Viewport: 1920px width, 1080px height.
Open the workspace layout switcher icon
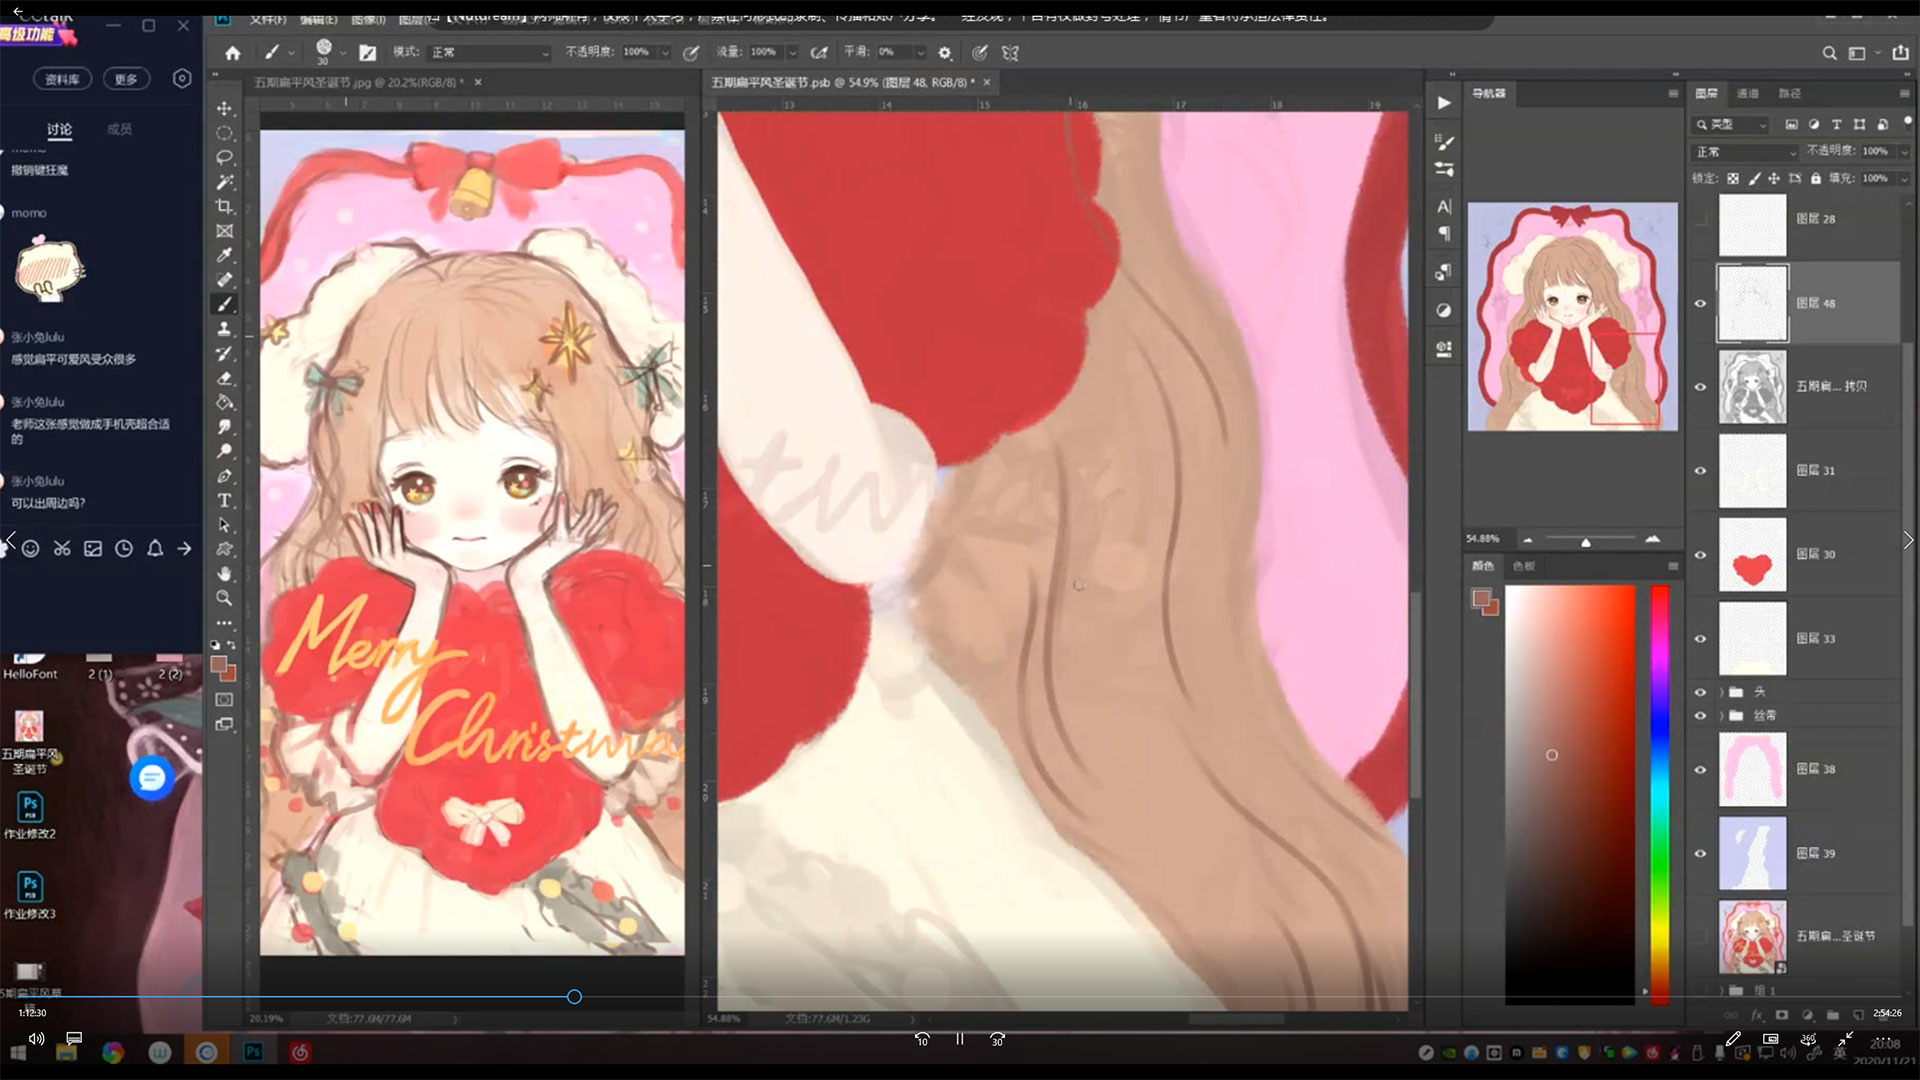1857,53
